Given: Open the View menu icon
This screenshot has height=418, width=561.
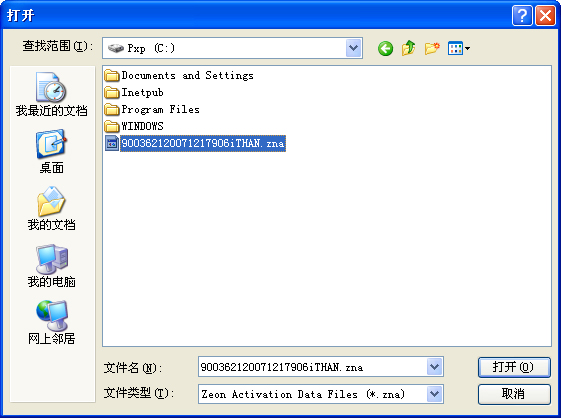Looking at the screenshot, I should tap(459, 48).
